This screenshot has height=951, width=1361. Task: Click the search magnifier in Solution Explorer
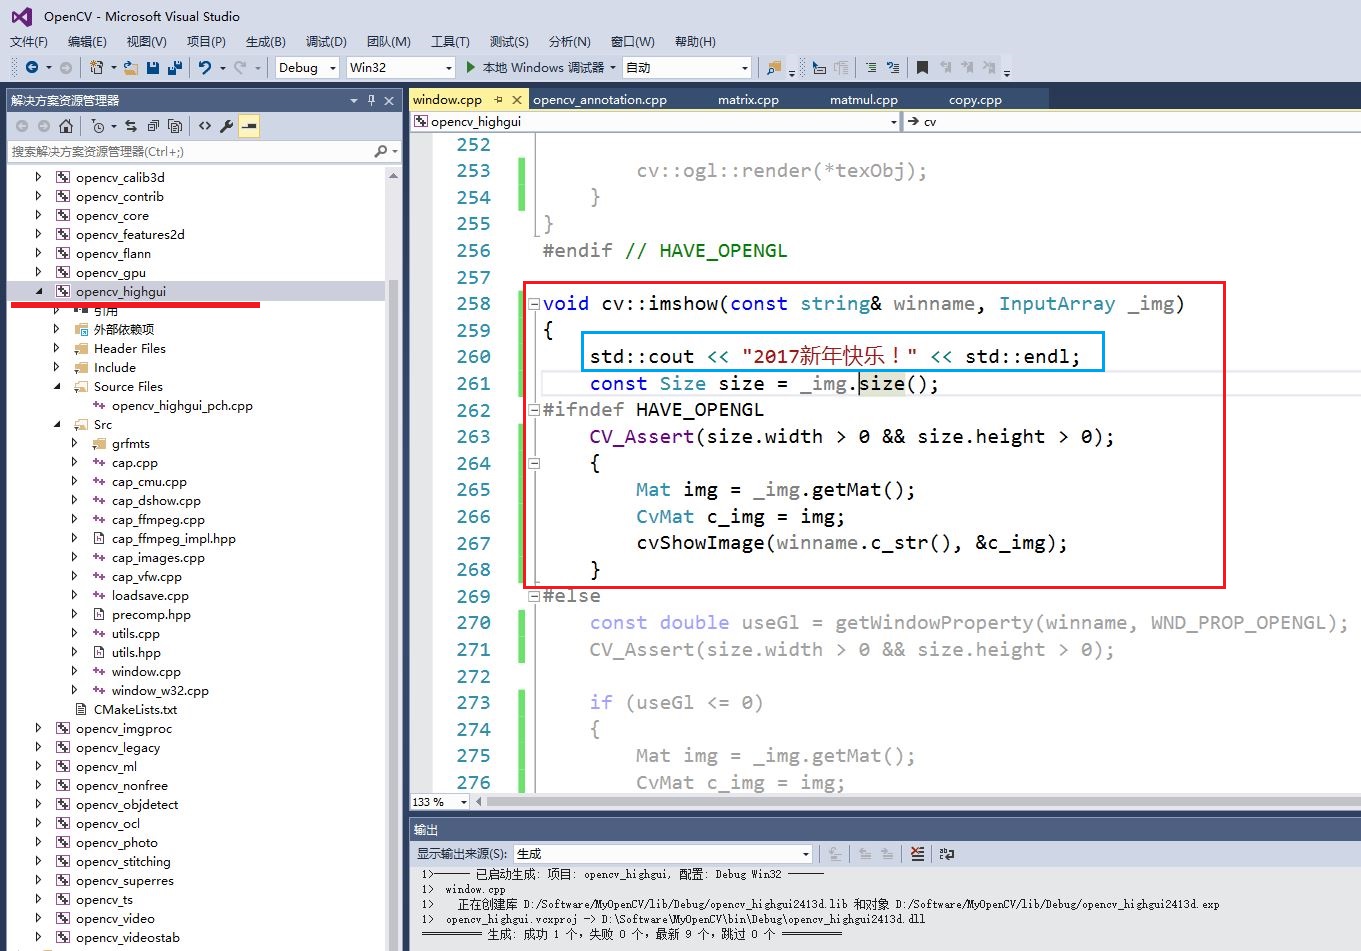(380, 152)
